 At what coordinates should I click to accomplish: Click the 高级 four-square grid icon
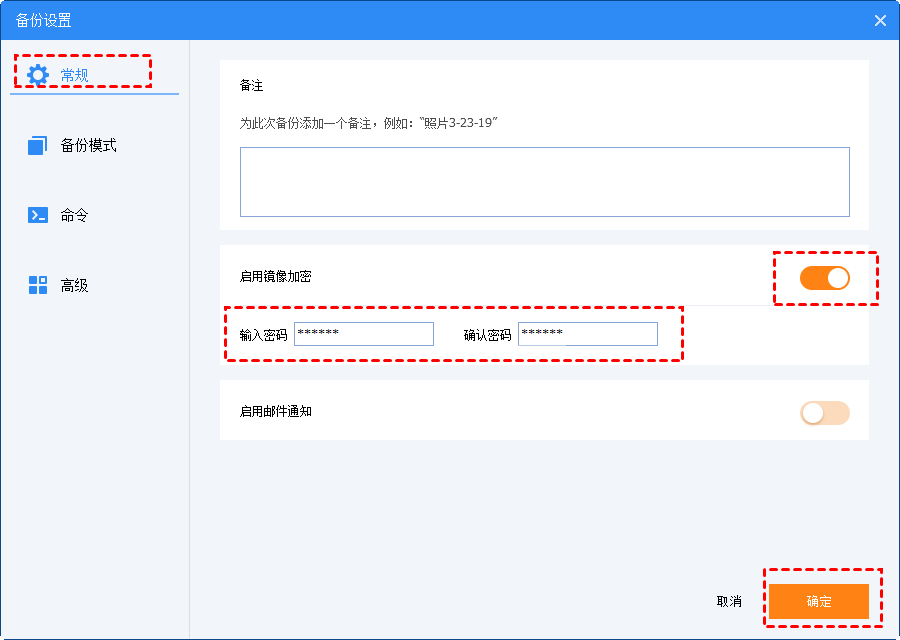(x=38, y=285)
